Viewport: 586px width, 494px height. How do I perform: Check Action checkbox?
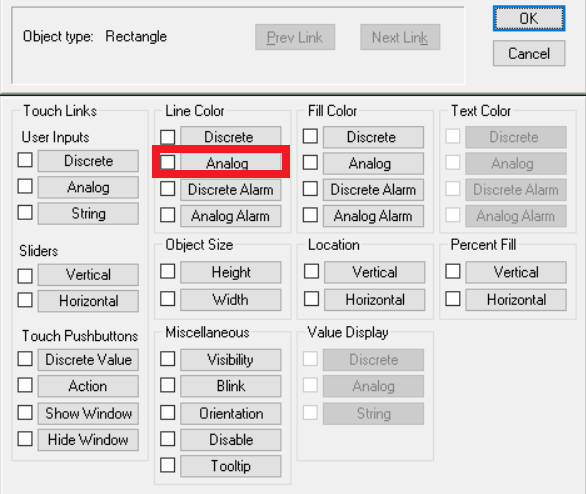pos(25,385)
